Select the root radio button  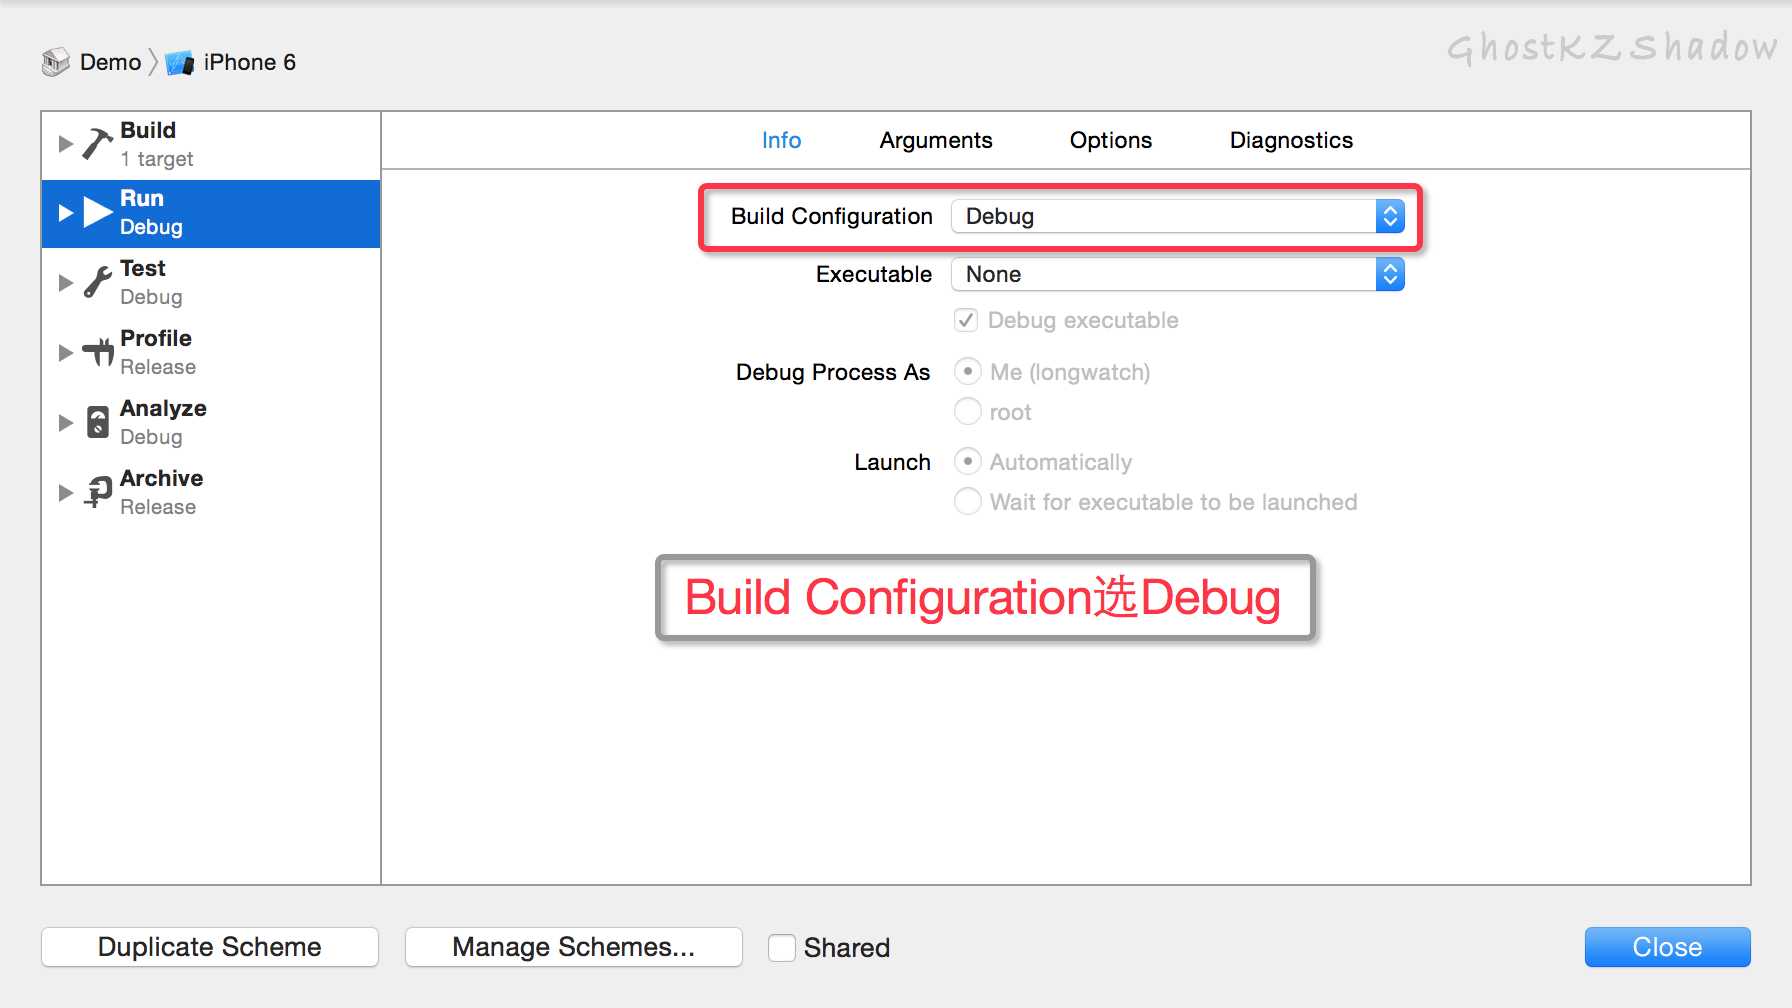(x=967, y=411)
